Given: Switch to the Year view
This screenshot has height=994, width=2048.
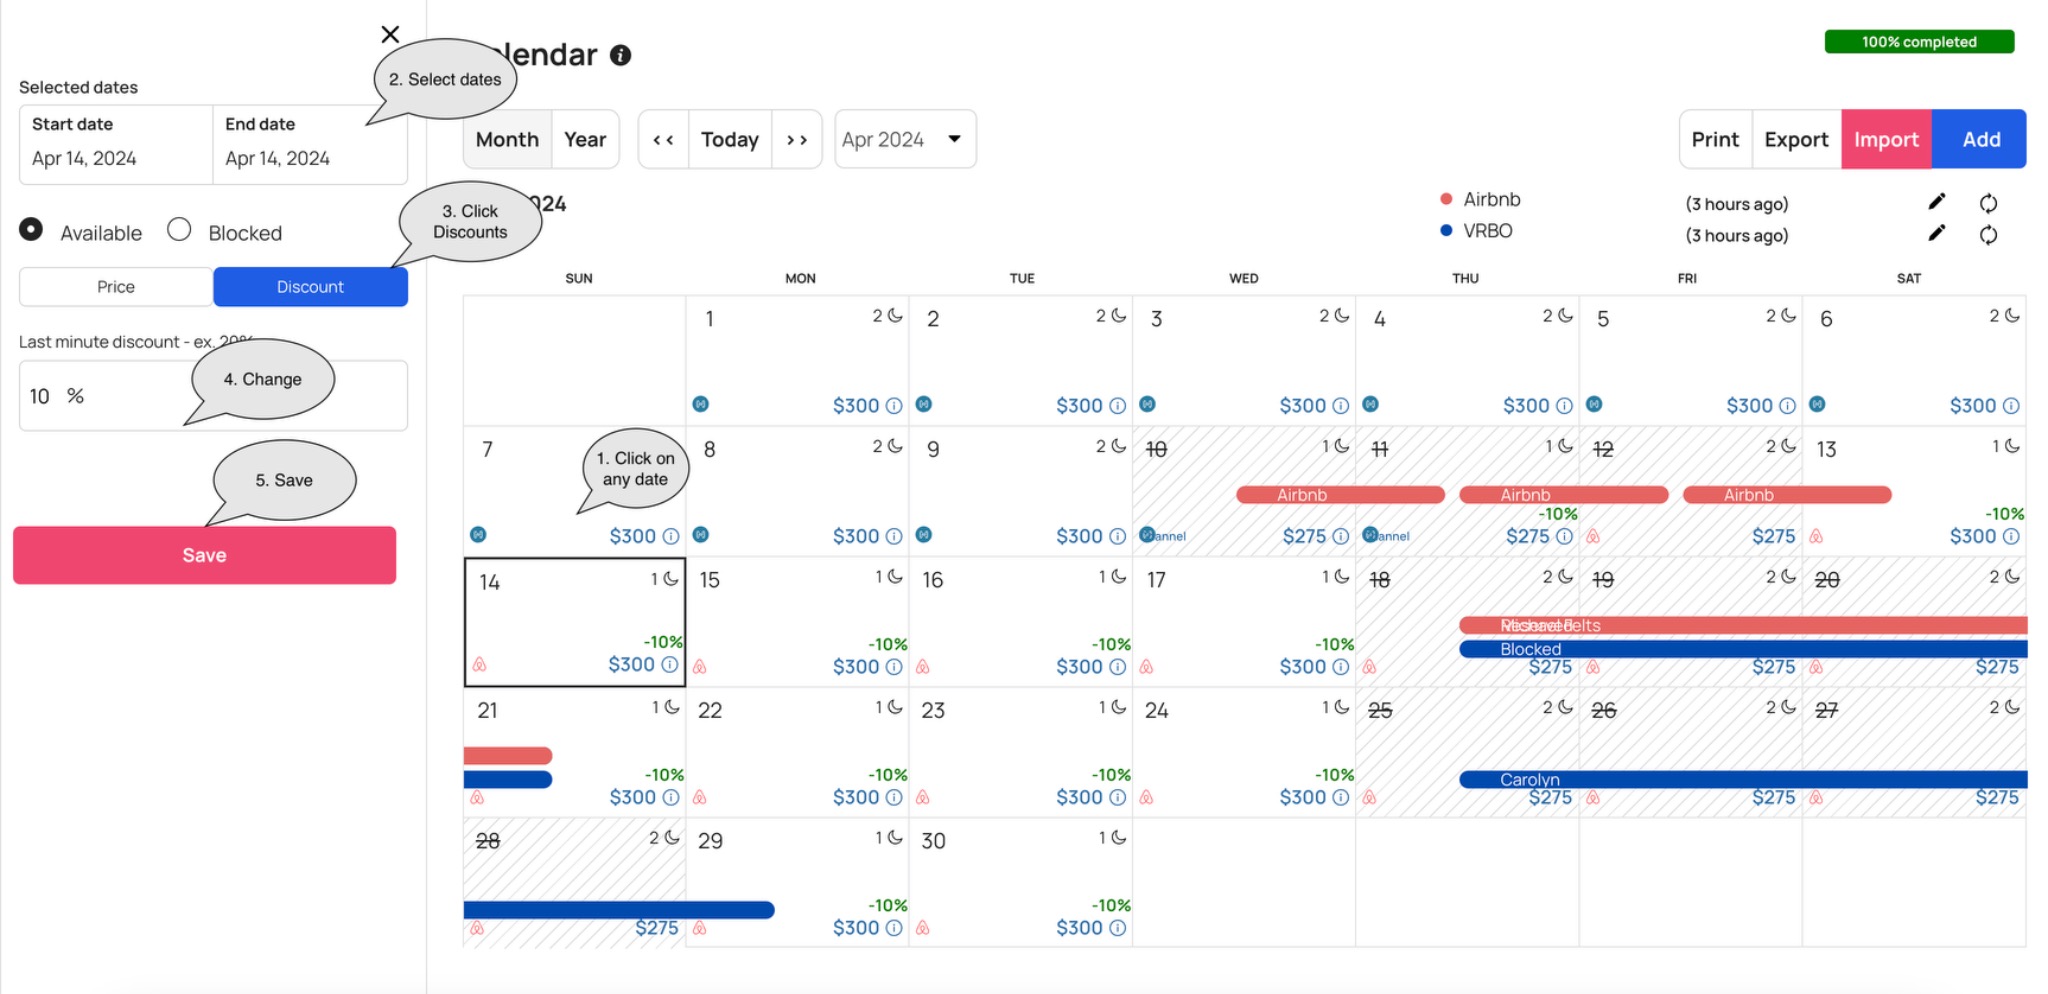Looking at the screenshot, I should tap(585, 140).
